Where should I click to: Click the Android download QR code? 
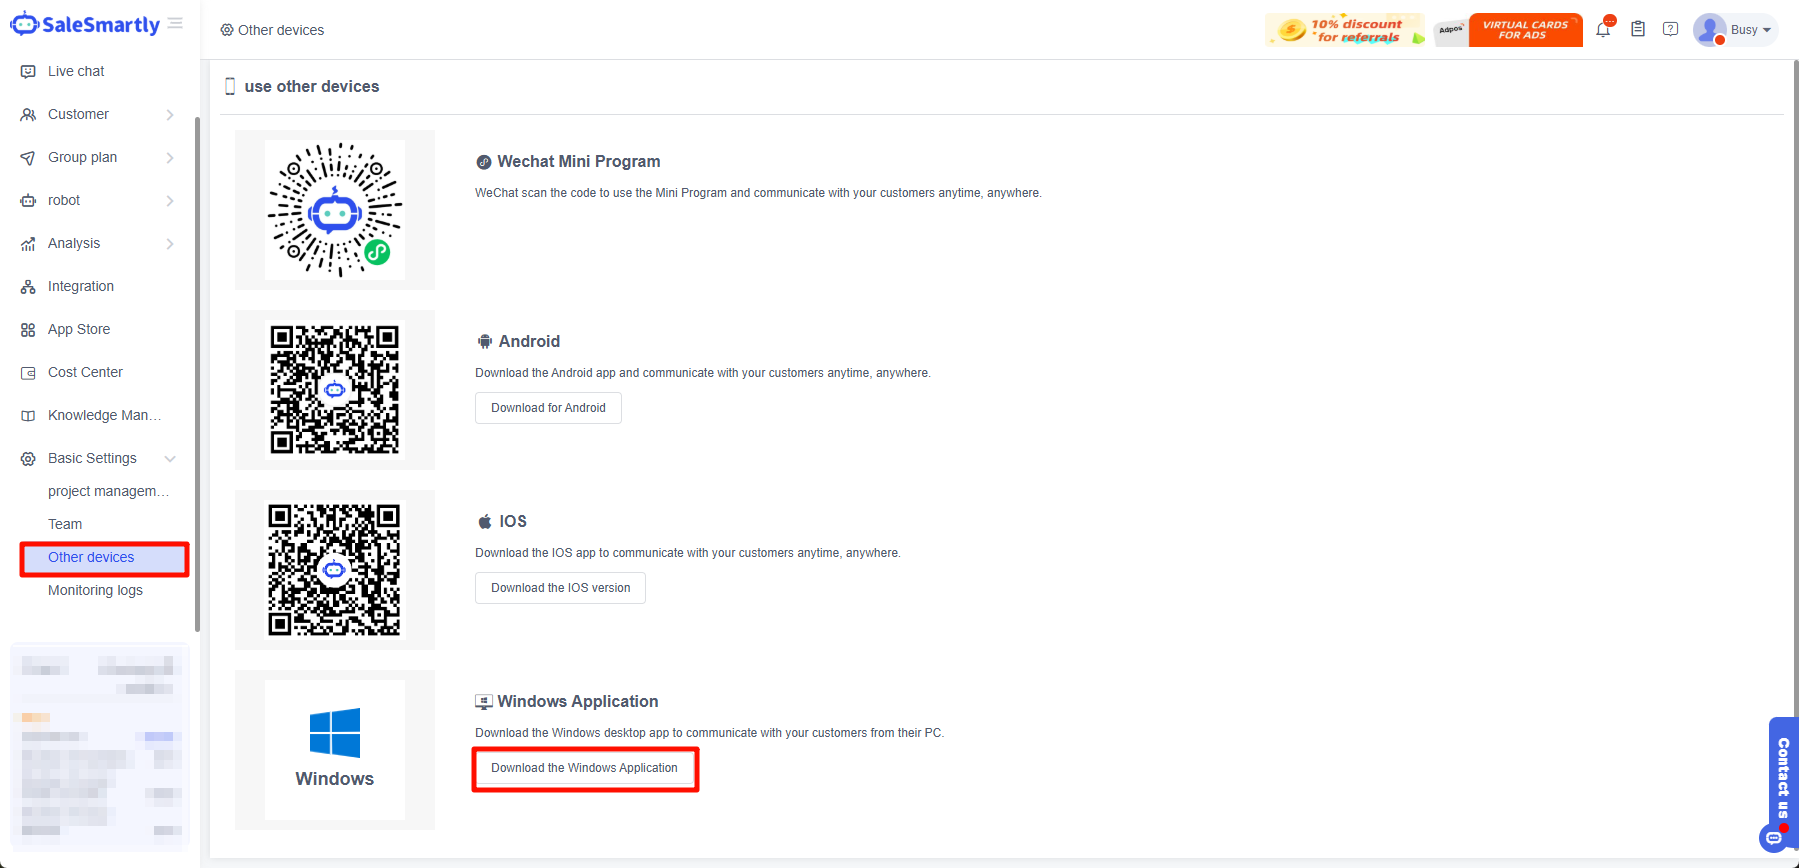click(x=335, y=390)
